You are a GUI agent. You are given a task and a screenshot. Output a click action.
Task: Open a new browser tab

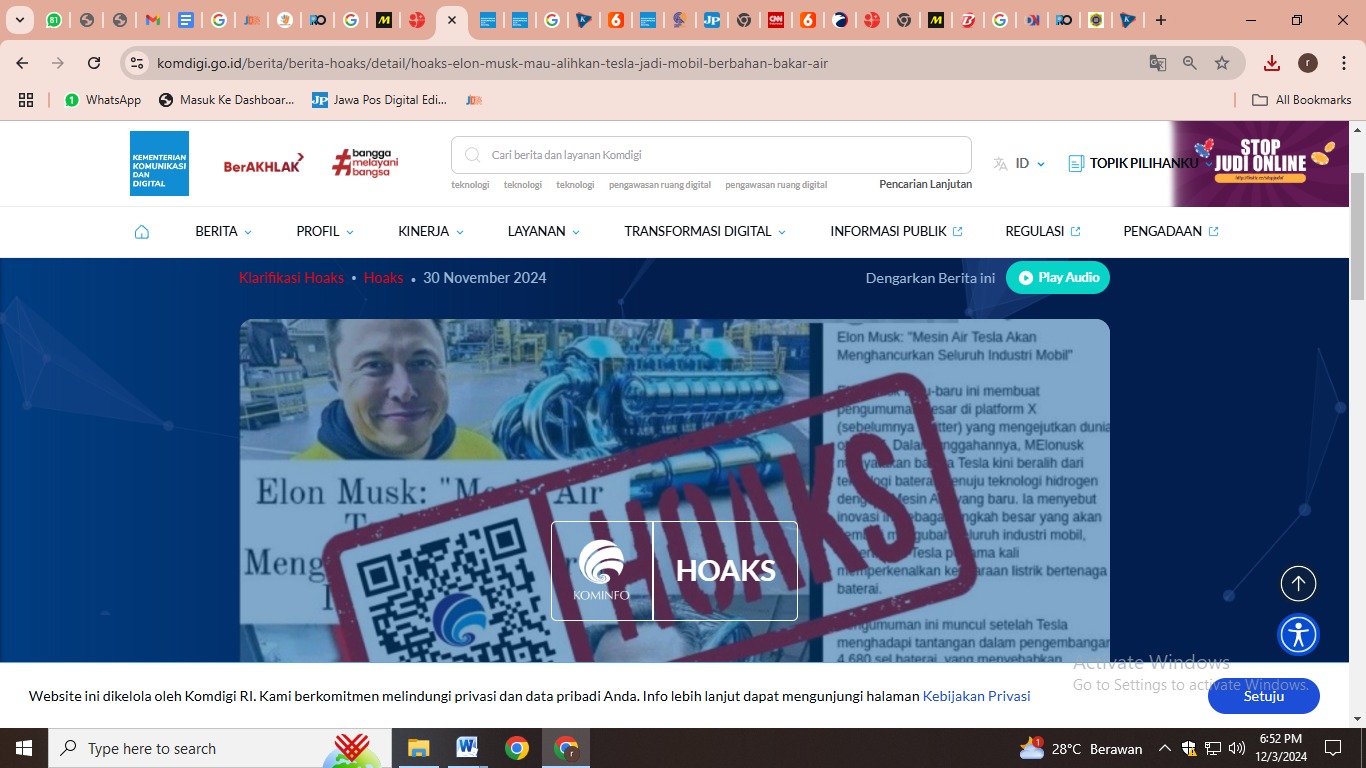[x=1160, y=20]
